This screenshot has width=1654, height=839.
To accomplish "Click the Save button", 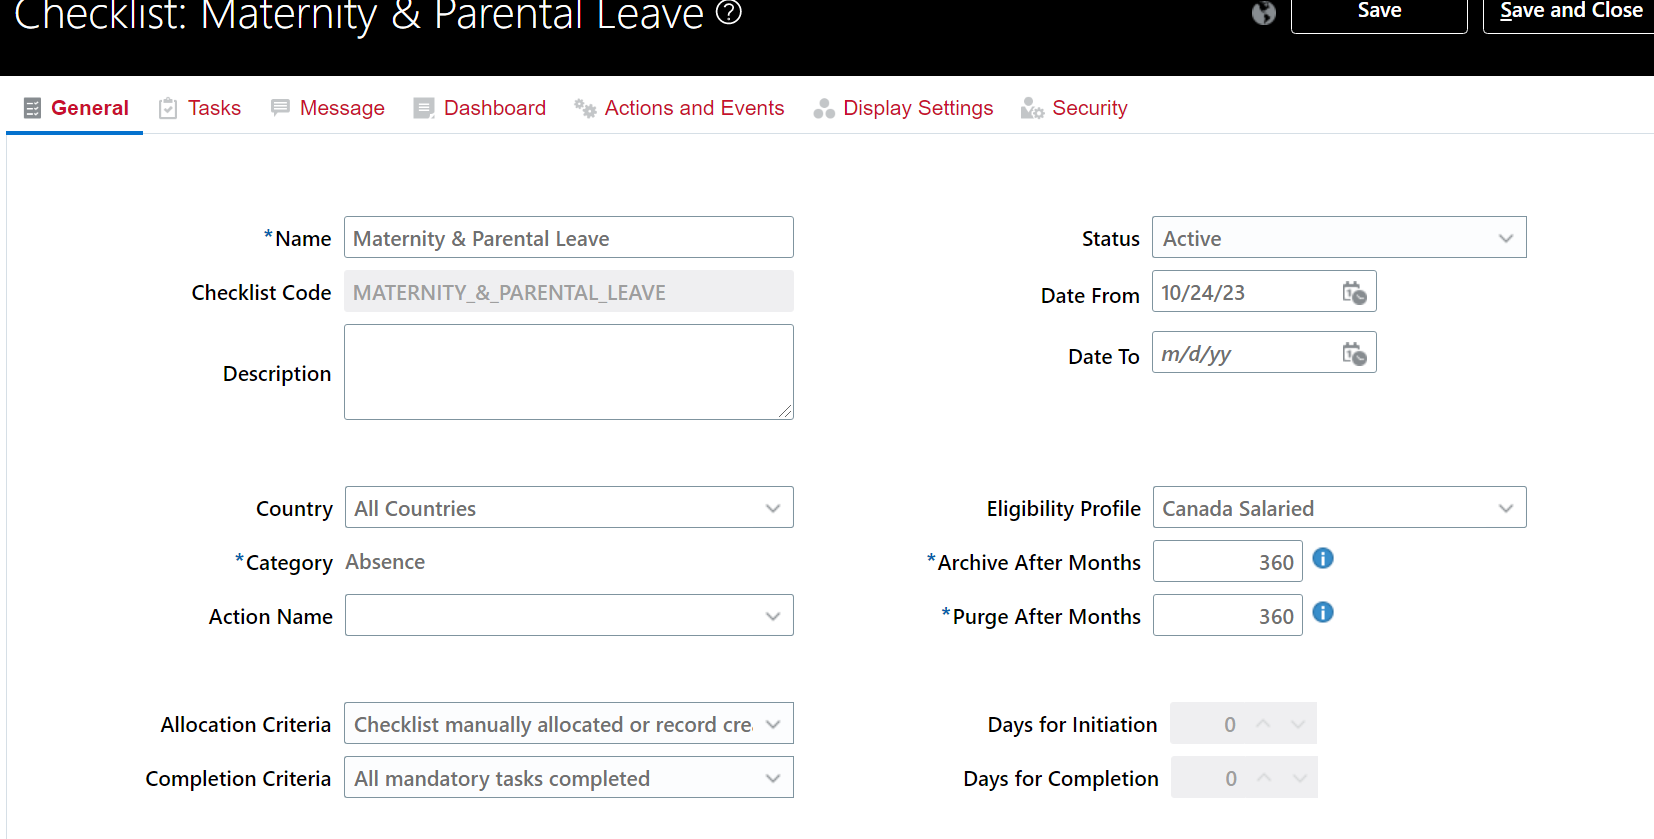I will point(1379,11).
